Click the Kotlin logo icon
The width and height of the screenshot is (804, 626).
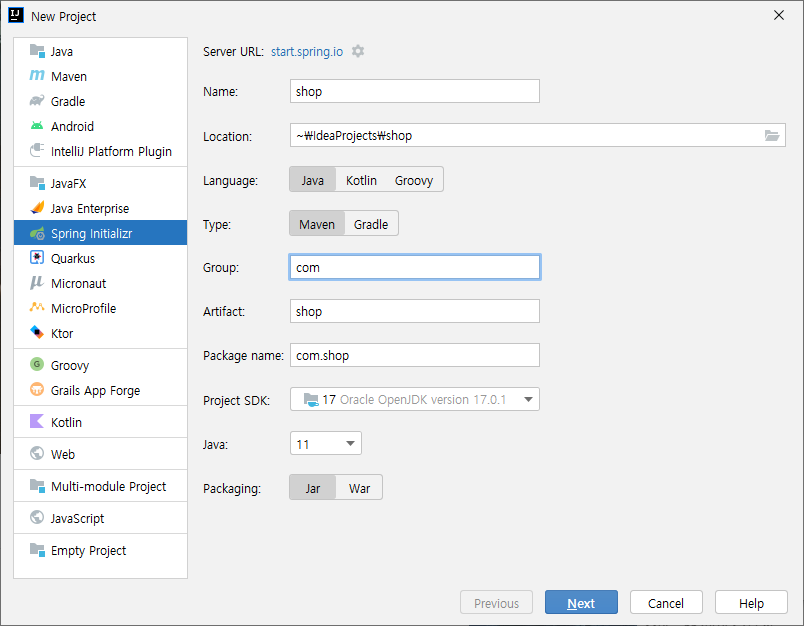[37, 421]
